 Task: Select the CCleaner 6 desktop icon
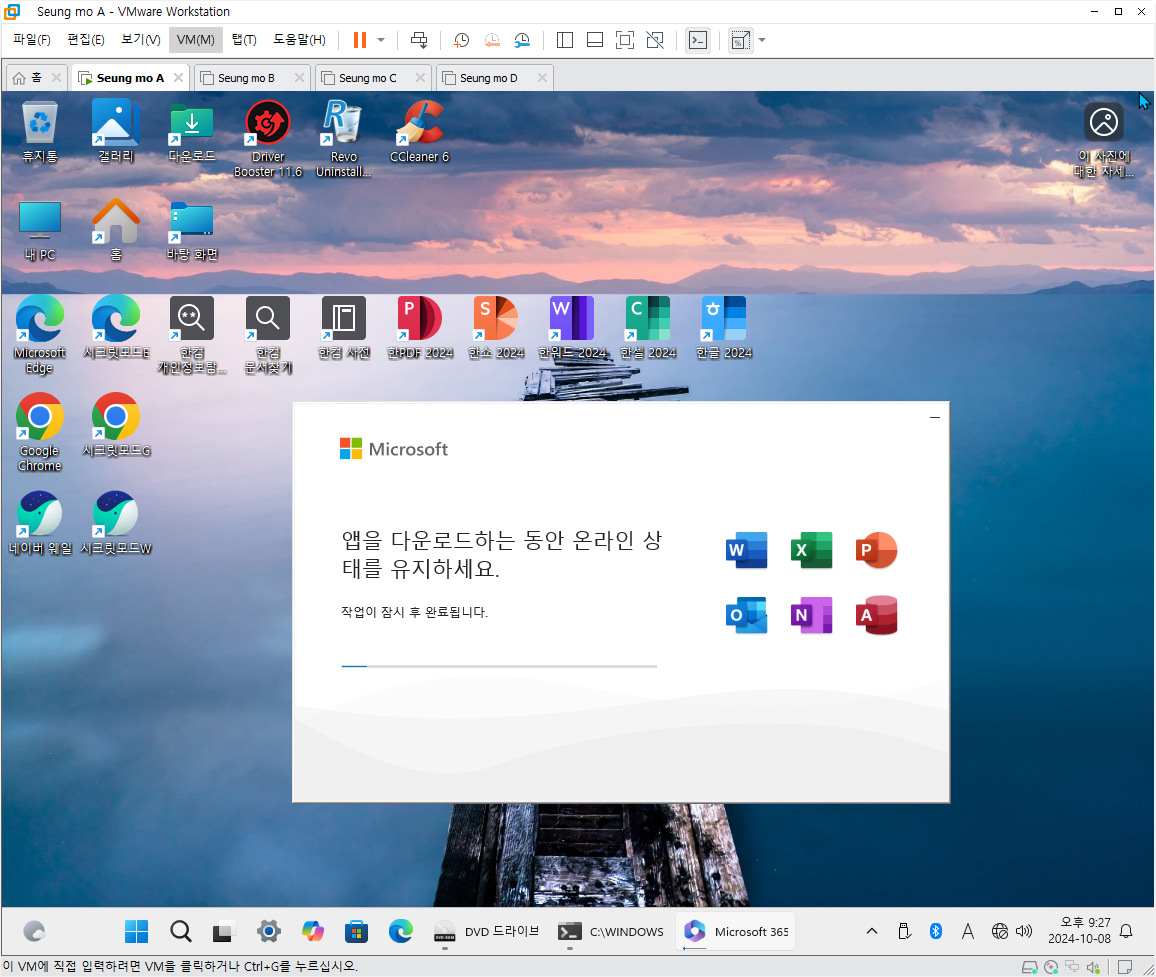419,132
